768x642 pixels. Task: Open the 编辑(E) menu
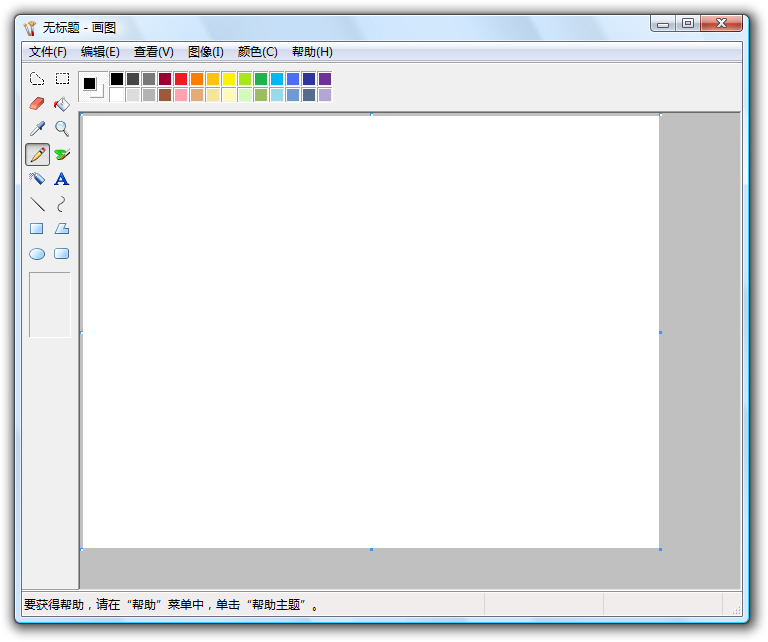pos(100,52)
